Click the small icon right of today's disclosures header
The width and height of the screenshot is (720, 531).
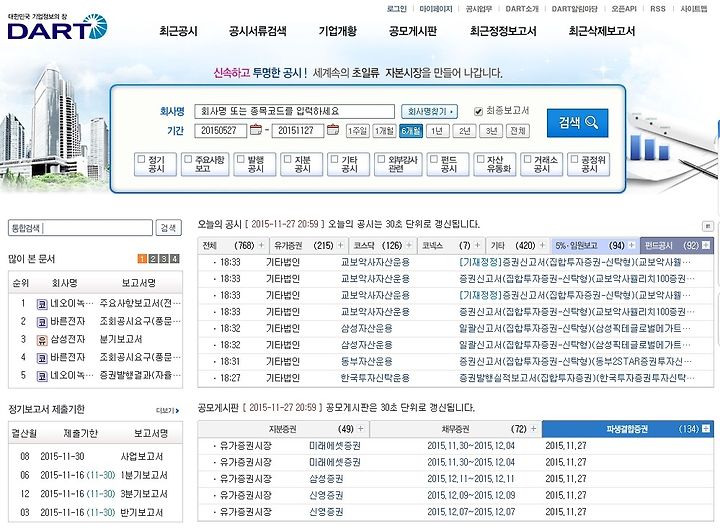708,226
